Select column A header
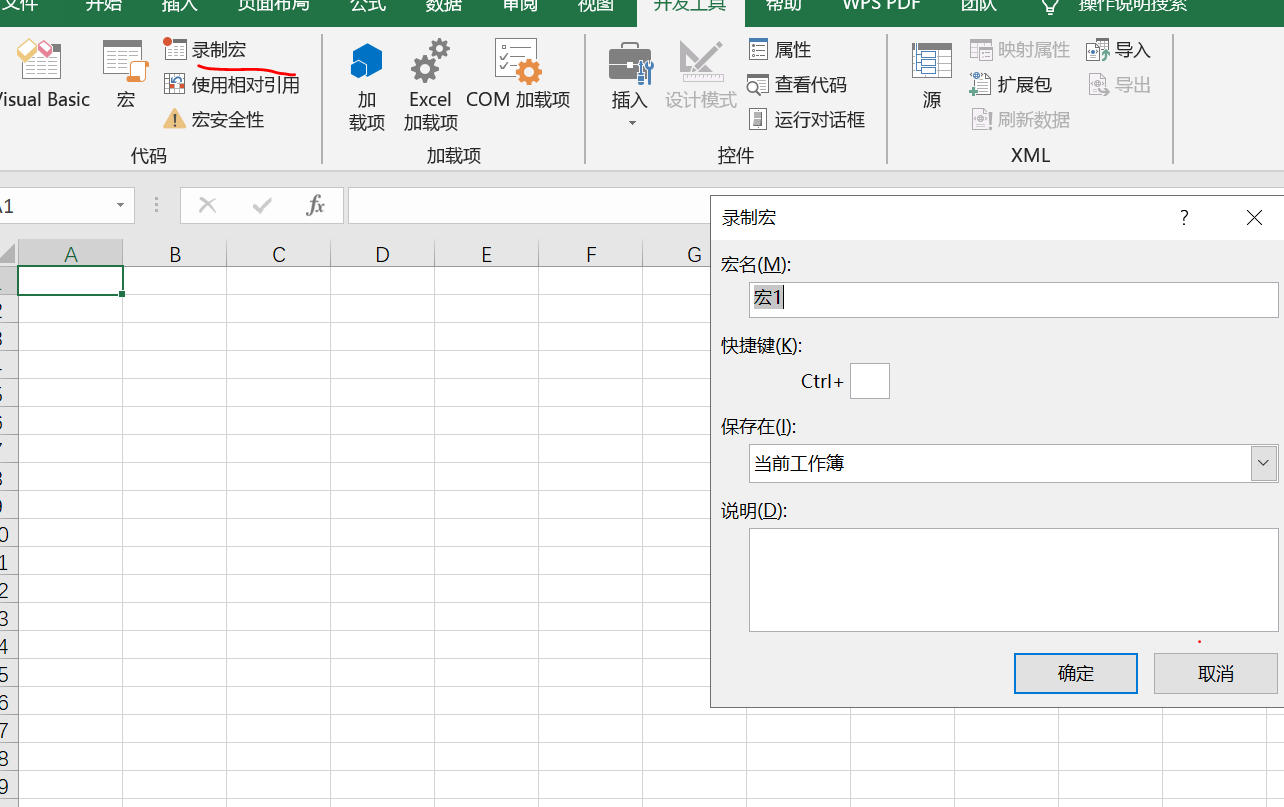Image resolution: width=1284 pixels, height=807 pixels. (x=71, y=254)
